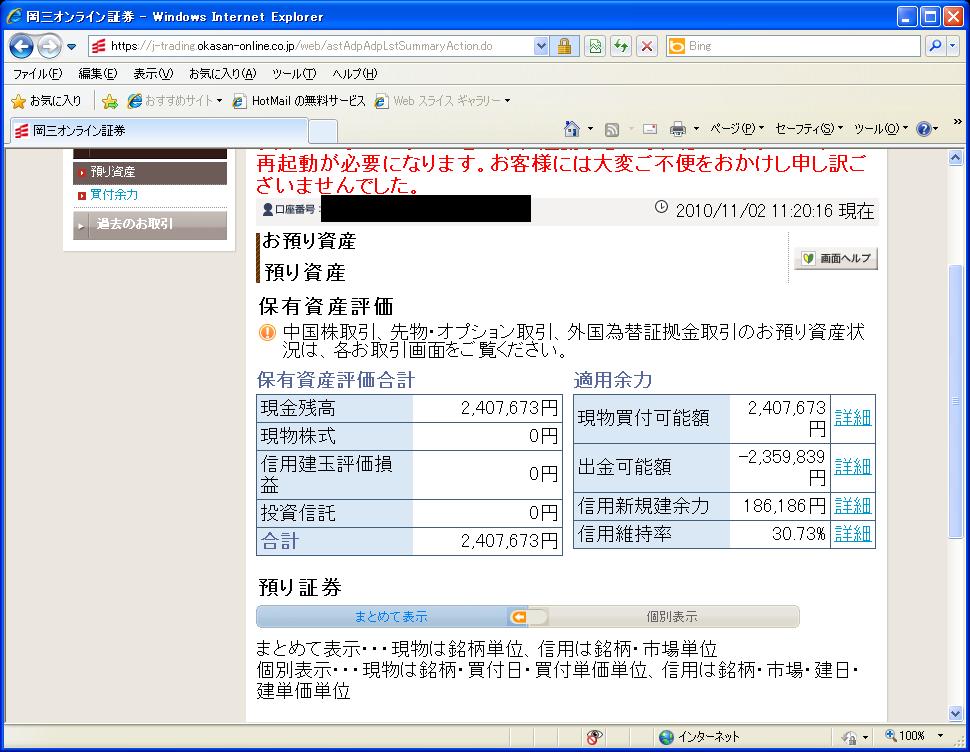Open the search provider dropdown arrow
The image size is (970, 752).
tap(952, 46)
